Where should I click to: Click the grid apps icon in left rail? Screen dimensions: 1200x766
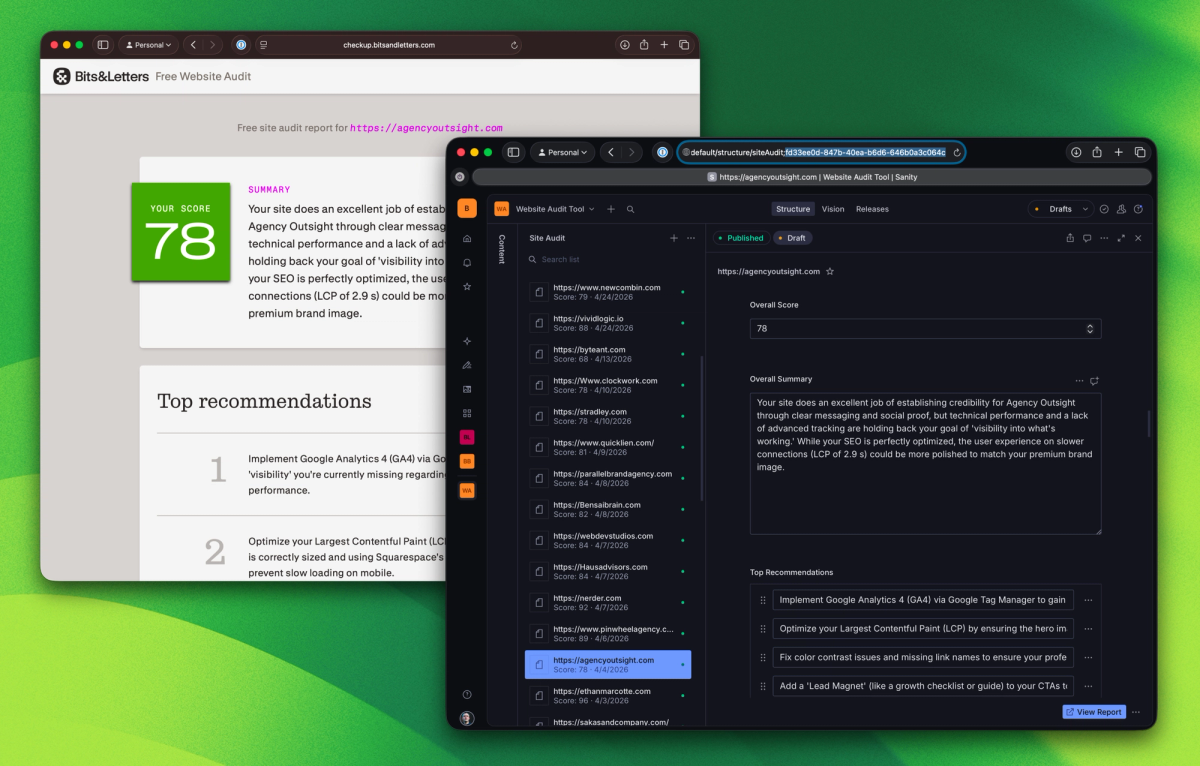(x=467, y=413)
